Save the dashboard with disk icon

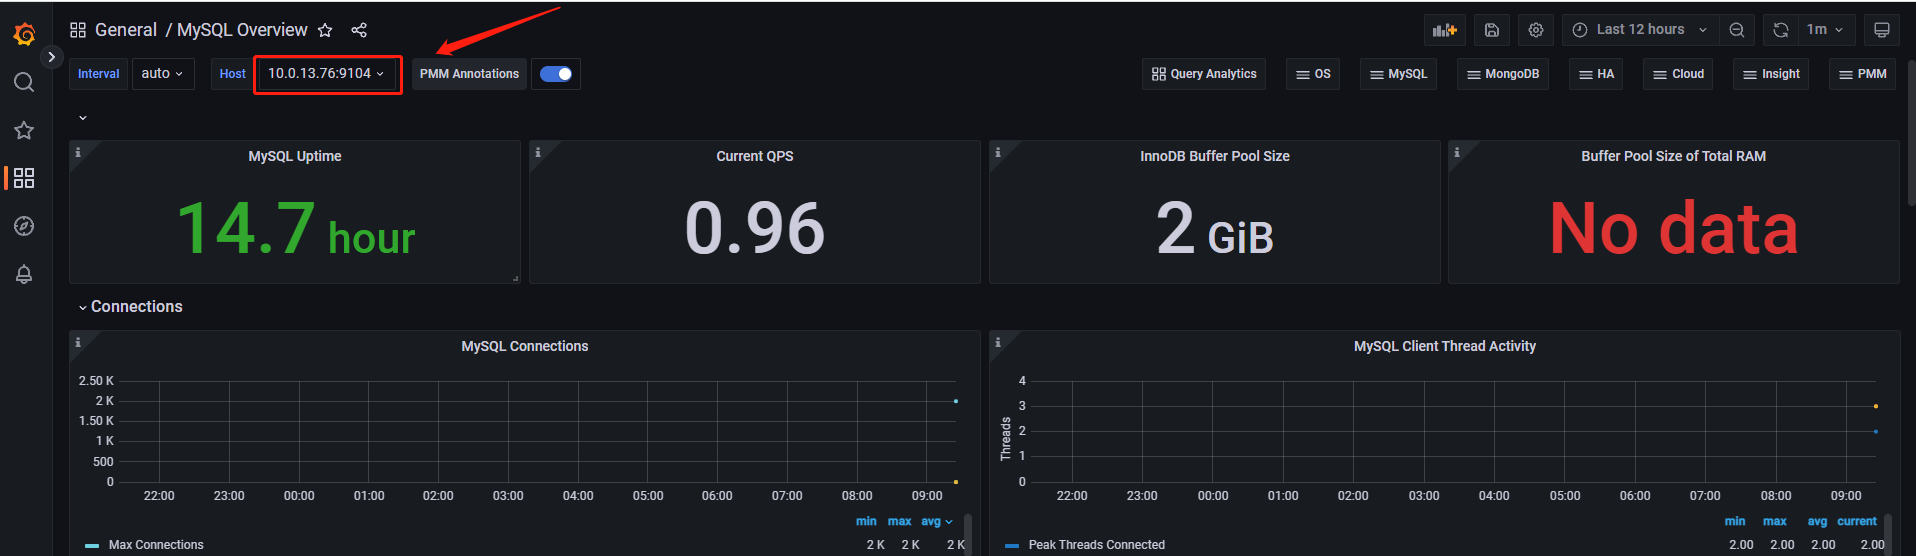tap(1492, 30)
